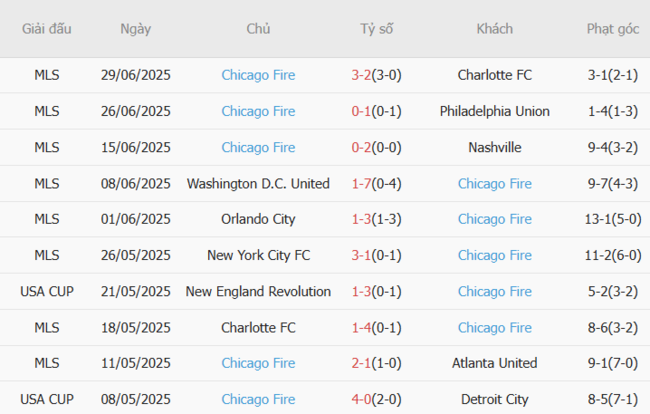
Task: Open Philadelphia Union team name
Action: [x=495, y=111]
